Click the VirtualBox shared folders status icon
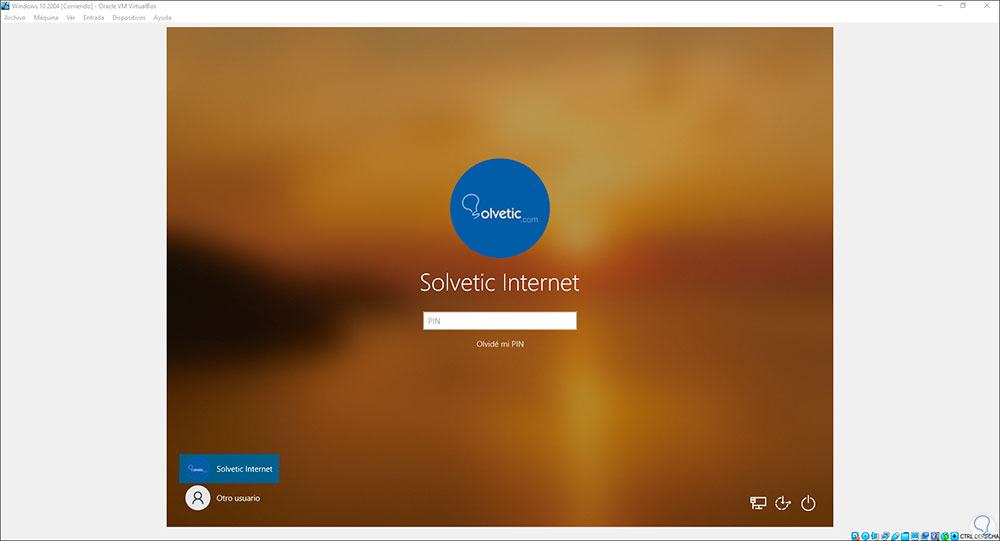The height and width of the screenshot is (541, 1000). (x=905, y=537)
